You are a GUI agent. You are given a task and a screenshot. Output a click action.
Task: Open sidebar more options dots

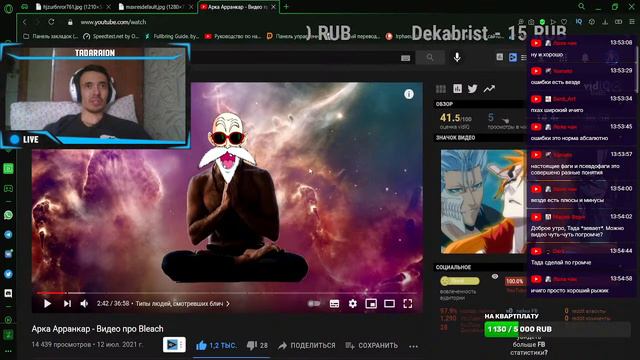8,351
